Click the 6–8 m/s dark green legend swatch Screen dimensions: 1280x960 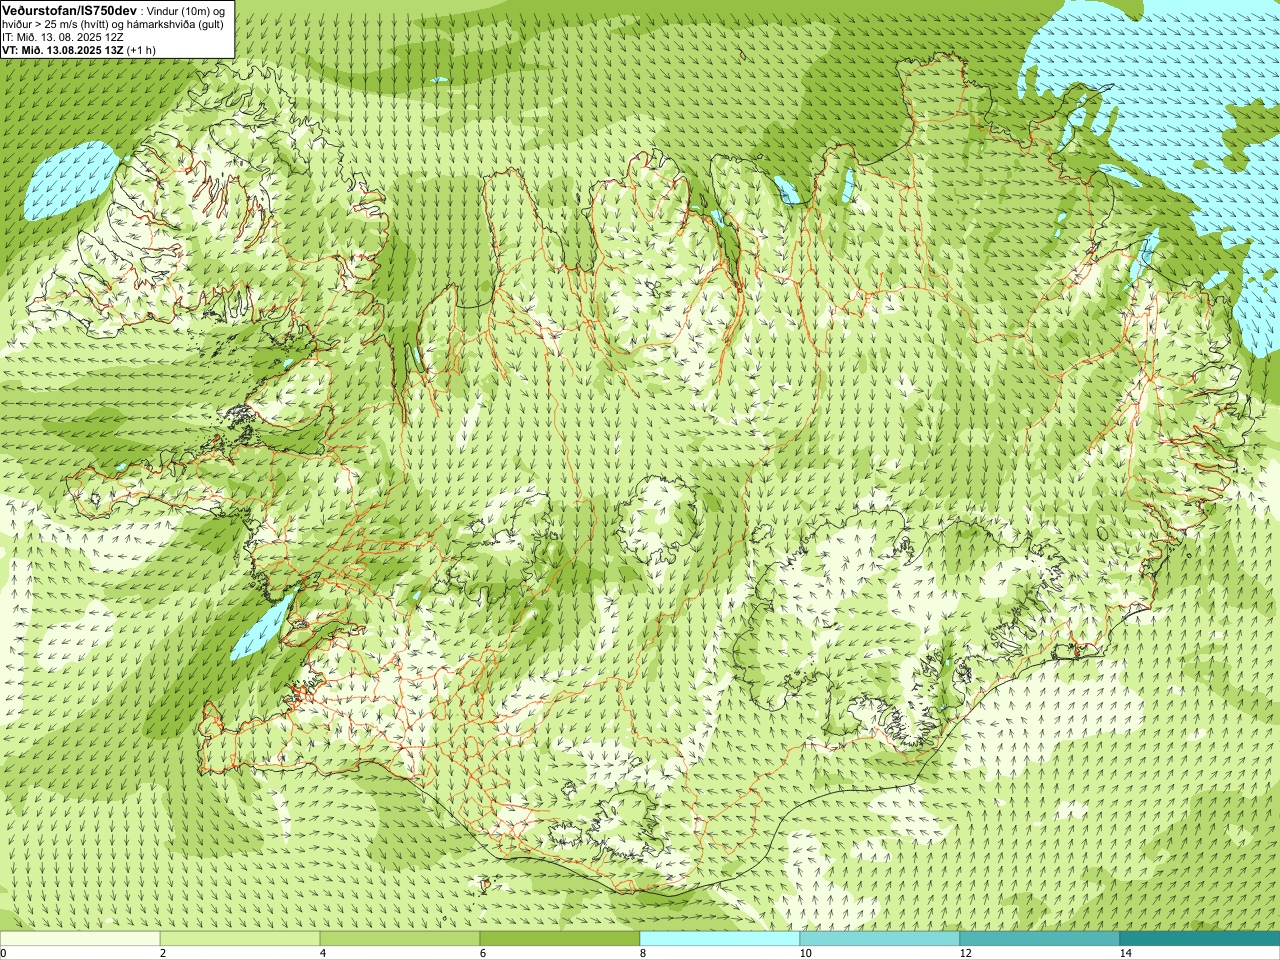coord(560,938)
